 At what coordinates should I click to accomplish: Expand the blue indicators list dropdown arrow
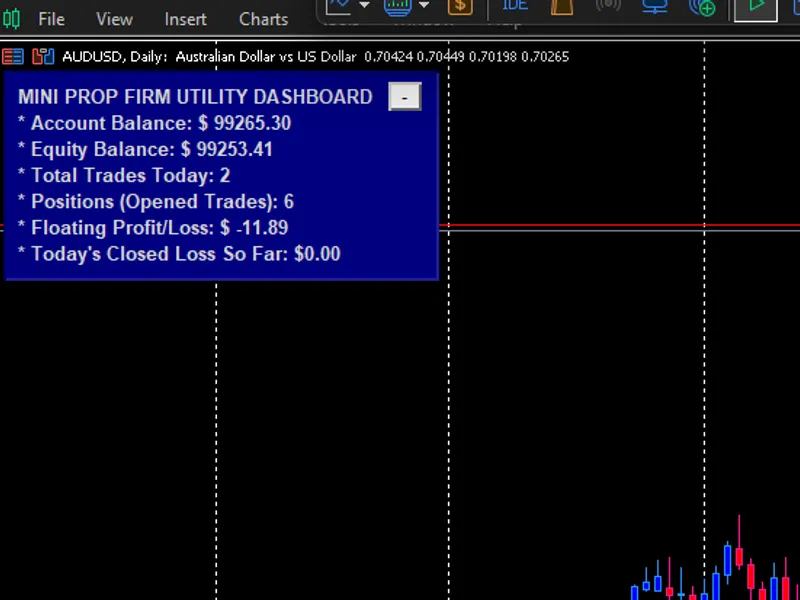point(423,5)
